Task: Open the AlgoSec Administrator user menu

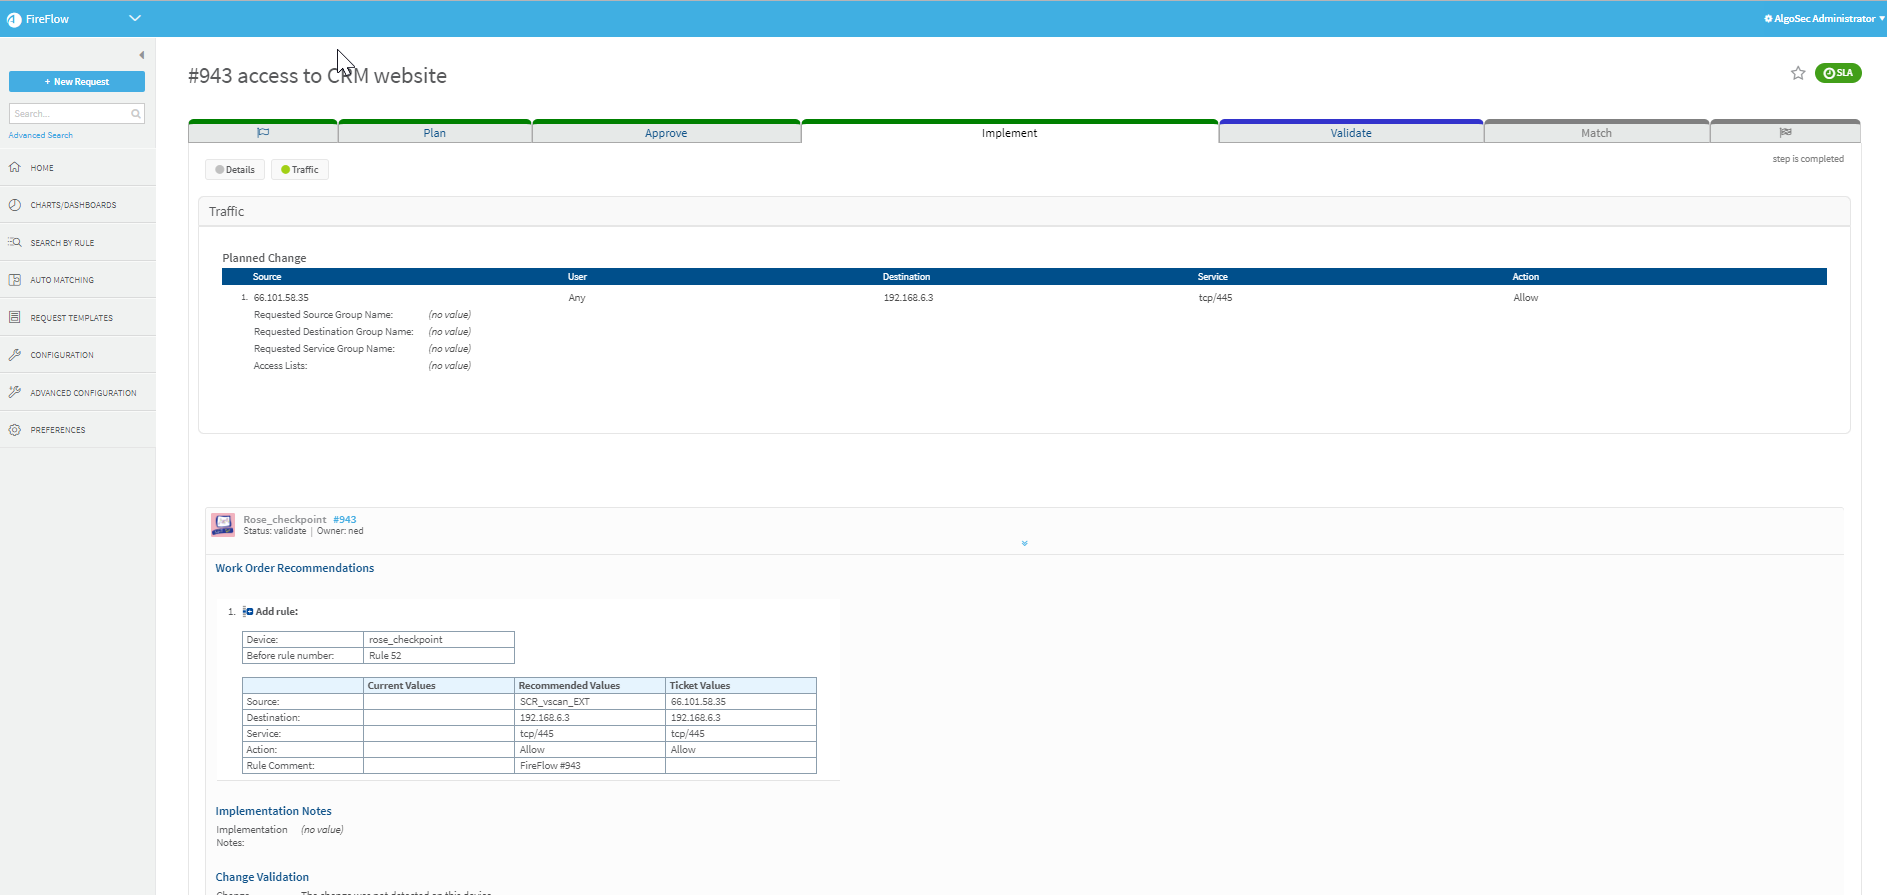Action: tap(1824, 18)
